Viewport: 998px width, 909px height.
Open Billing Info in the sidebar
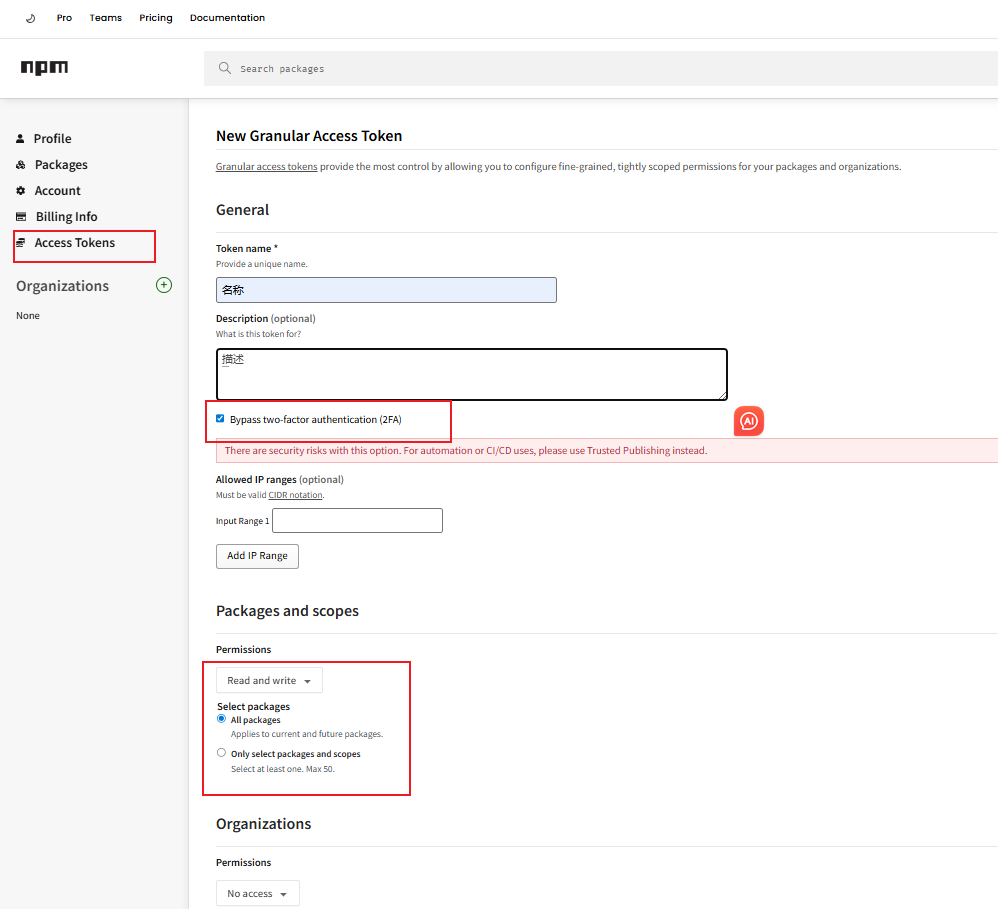click(66, 216)
